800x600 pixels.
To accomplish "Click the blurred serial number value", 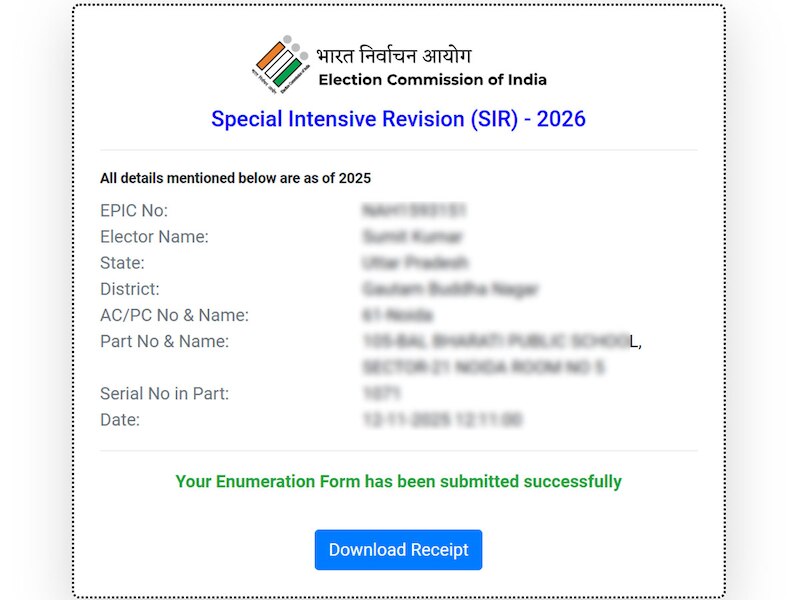I will (382, 393).
